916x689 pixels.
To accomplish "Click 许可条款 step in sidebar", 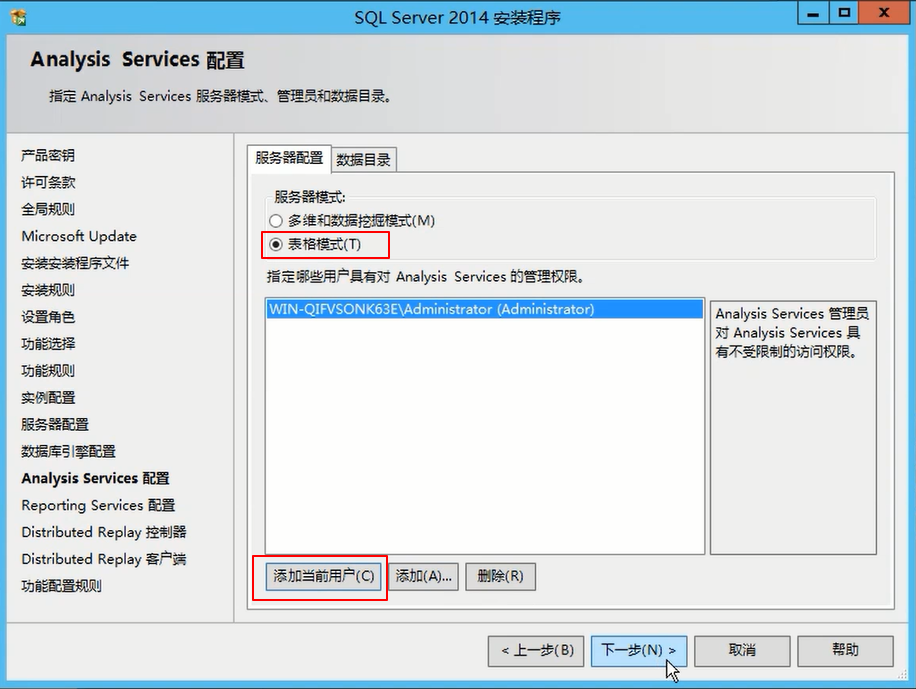I will pos(48,182).
